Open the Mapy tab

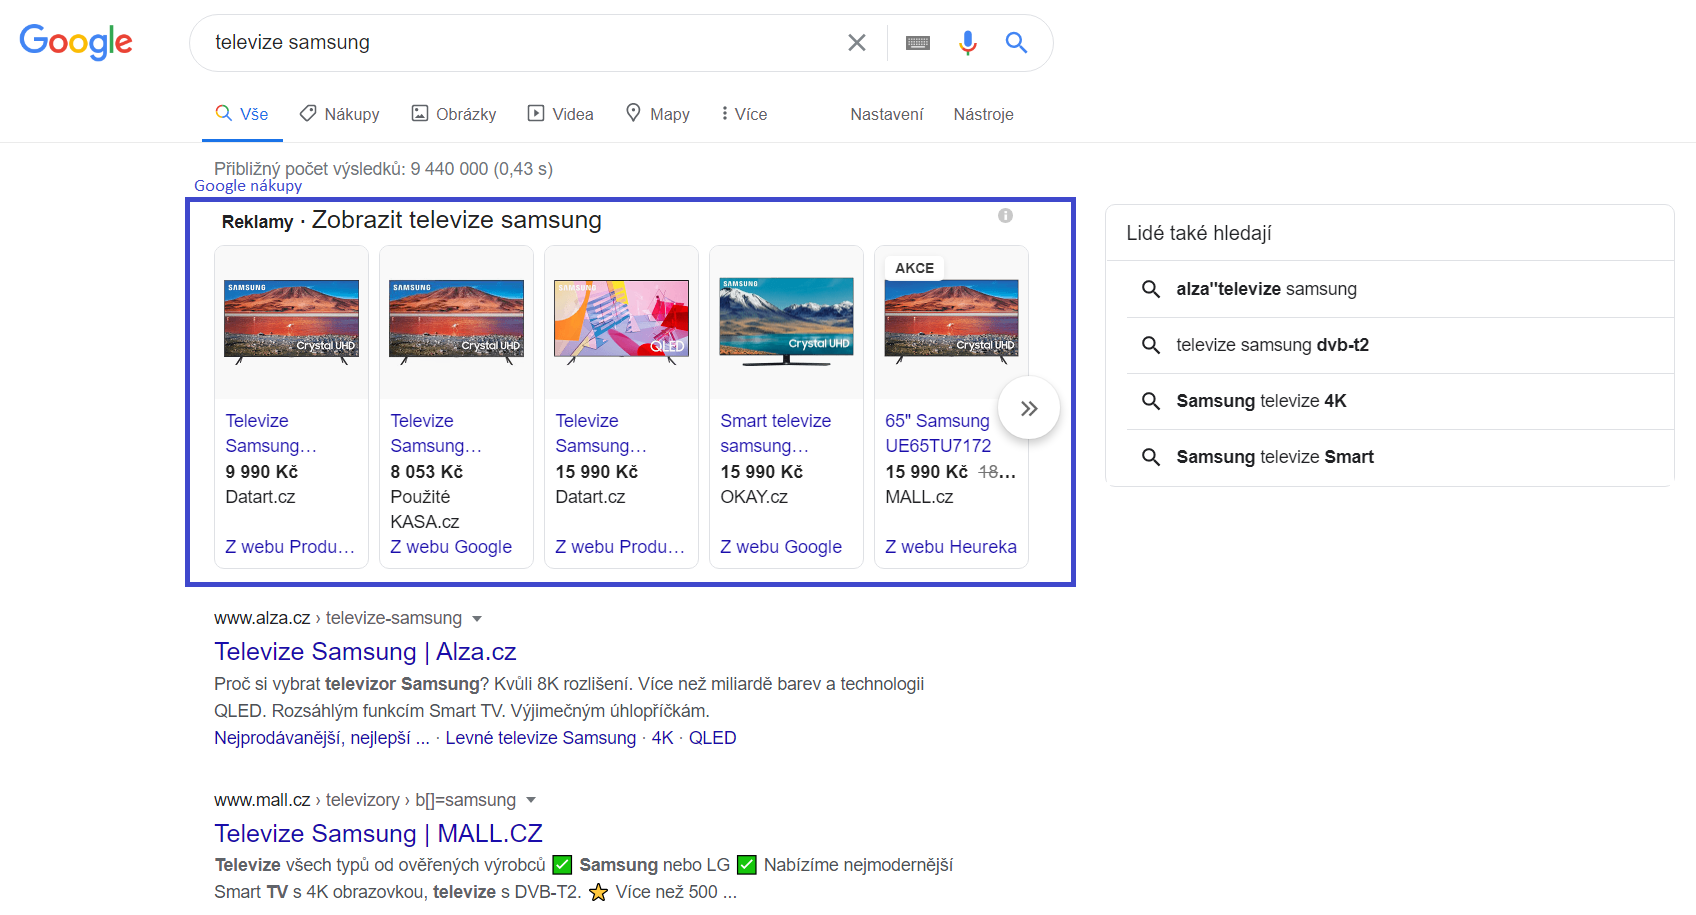[657, 114]
